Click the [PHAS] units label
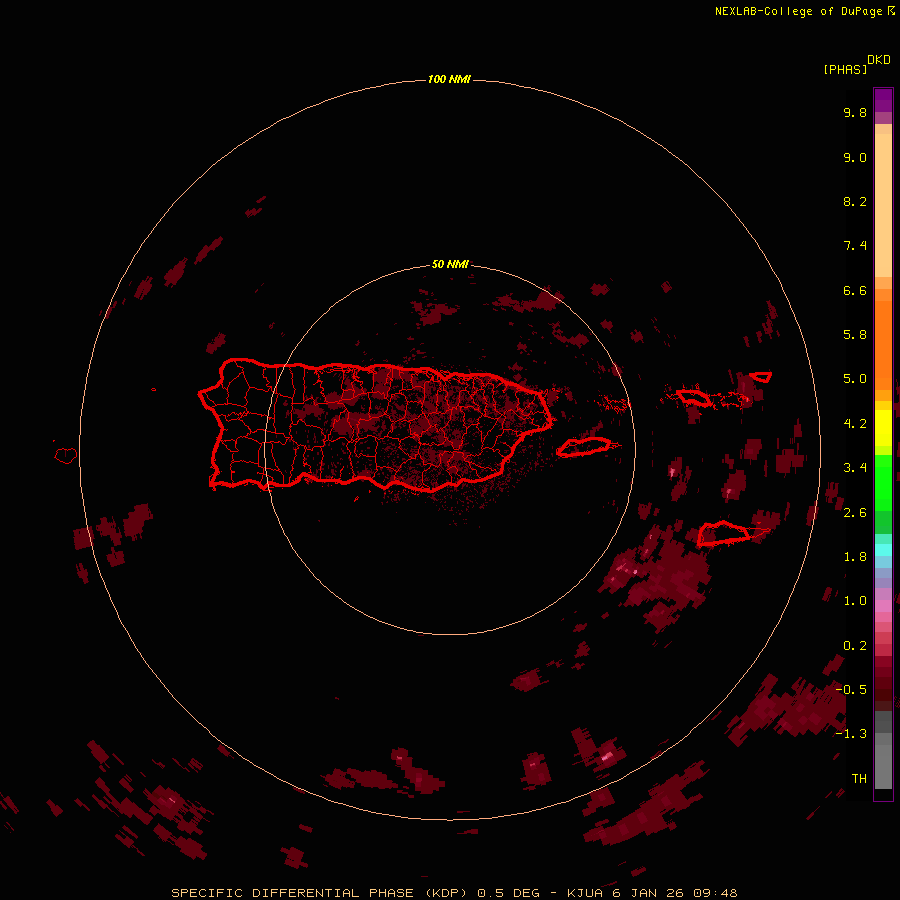Image resolution: width=900 pixels, height=900 pixels. [x=845, y=70]
